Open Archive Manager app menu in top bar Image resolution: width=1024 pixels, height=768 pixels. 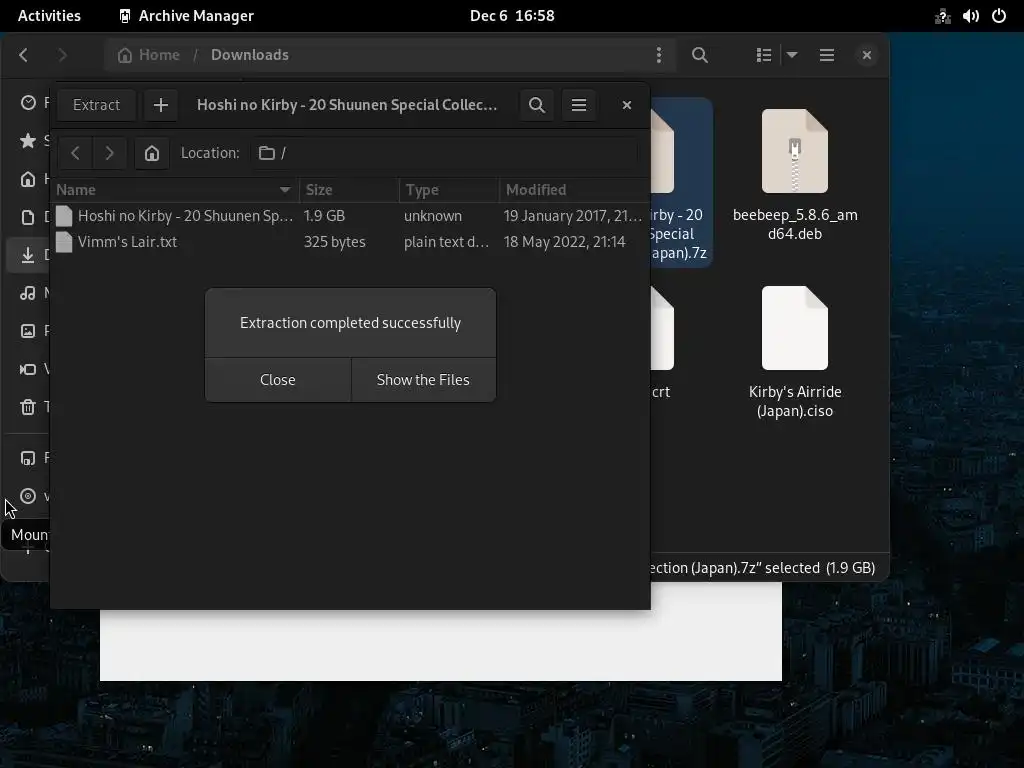click(x=187, y=16)
